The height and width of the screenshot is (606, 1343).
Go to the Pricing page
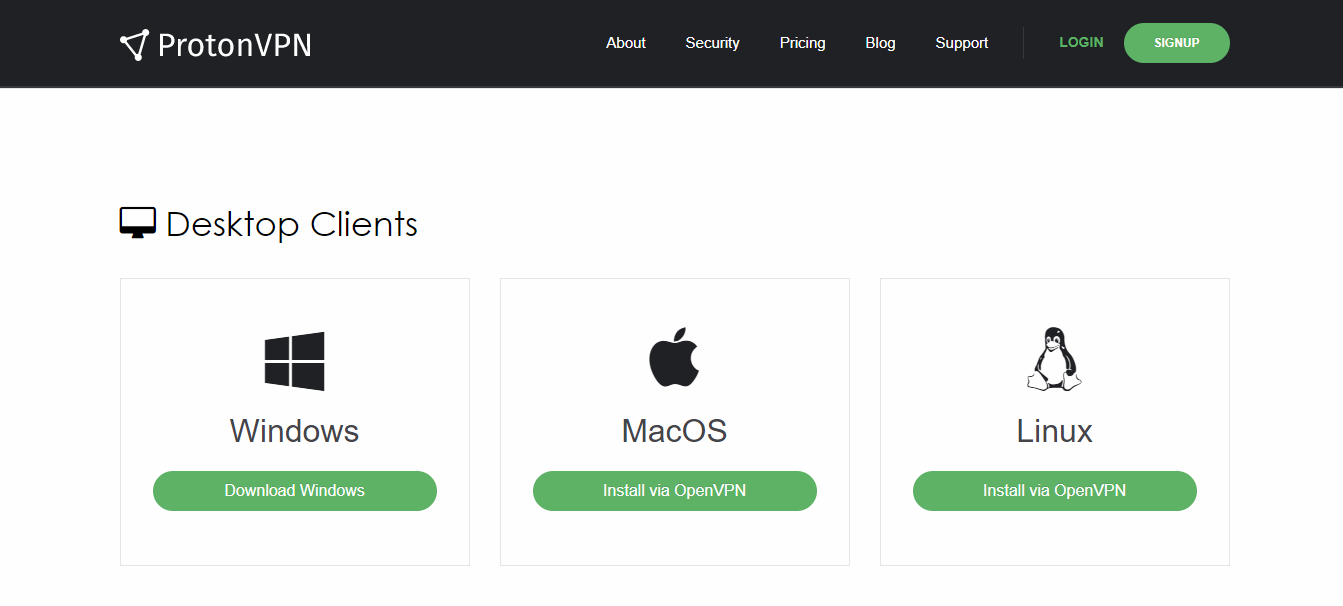(803, 43)
